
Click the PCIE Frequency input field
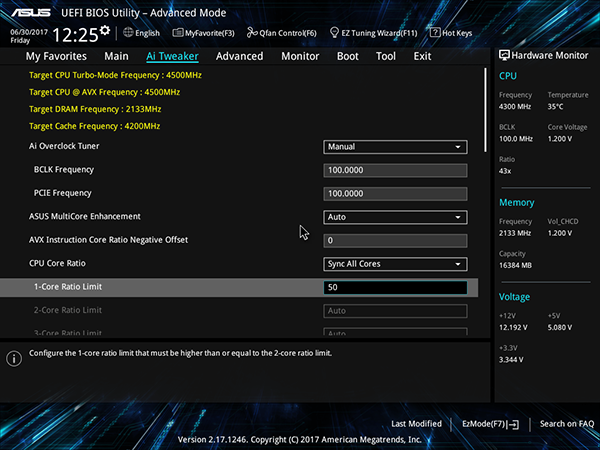coord(395,194)
